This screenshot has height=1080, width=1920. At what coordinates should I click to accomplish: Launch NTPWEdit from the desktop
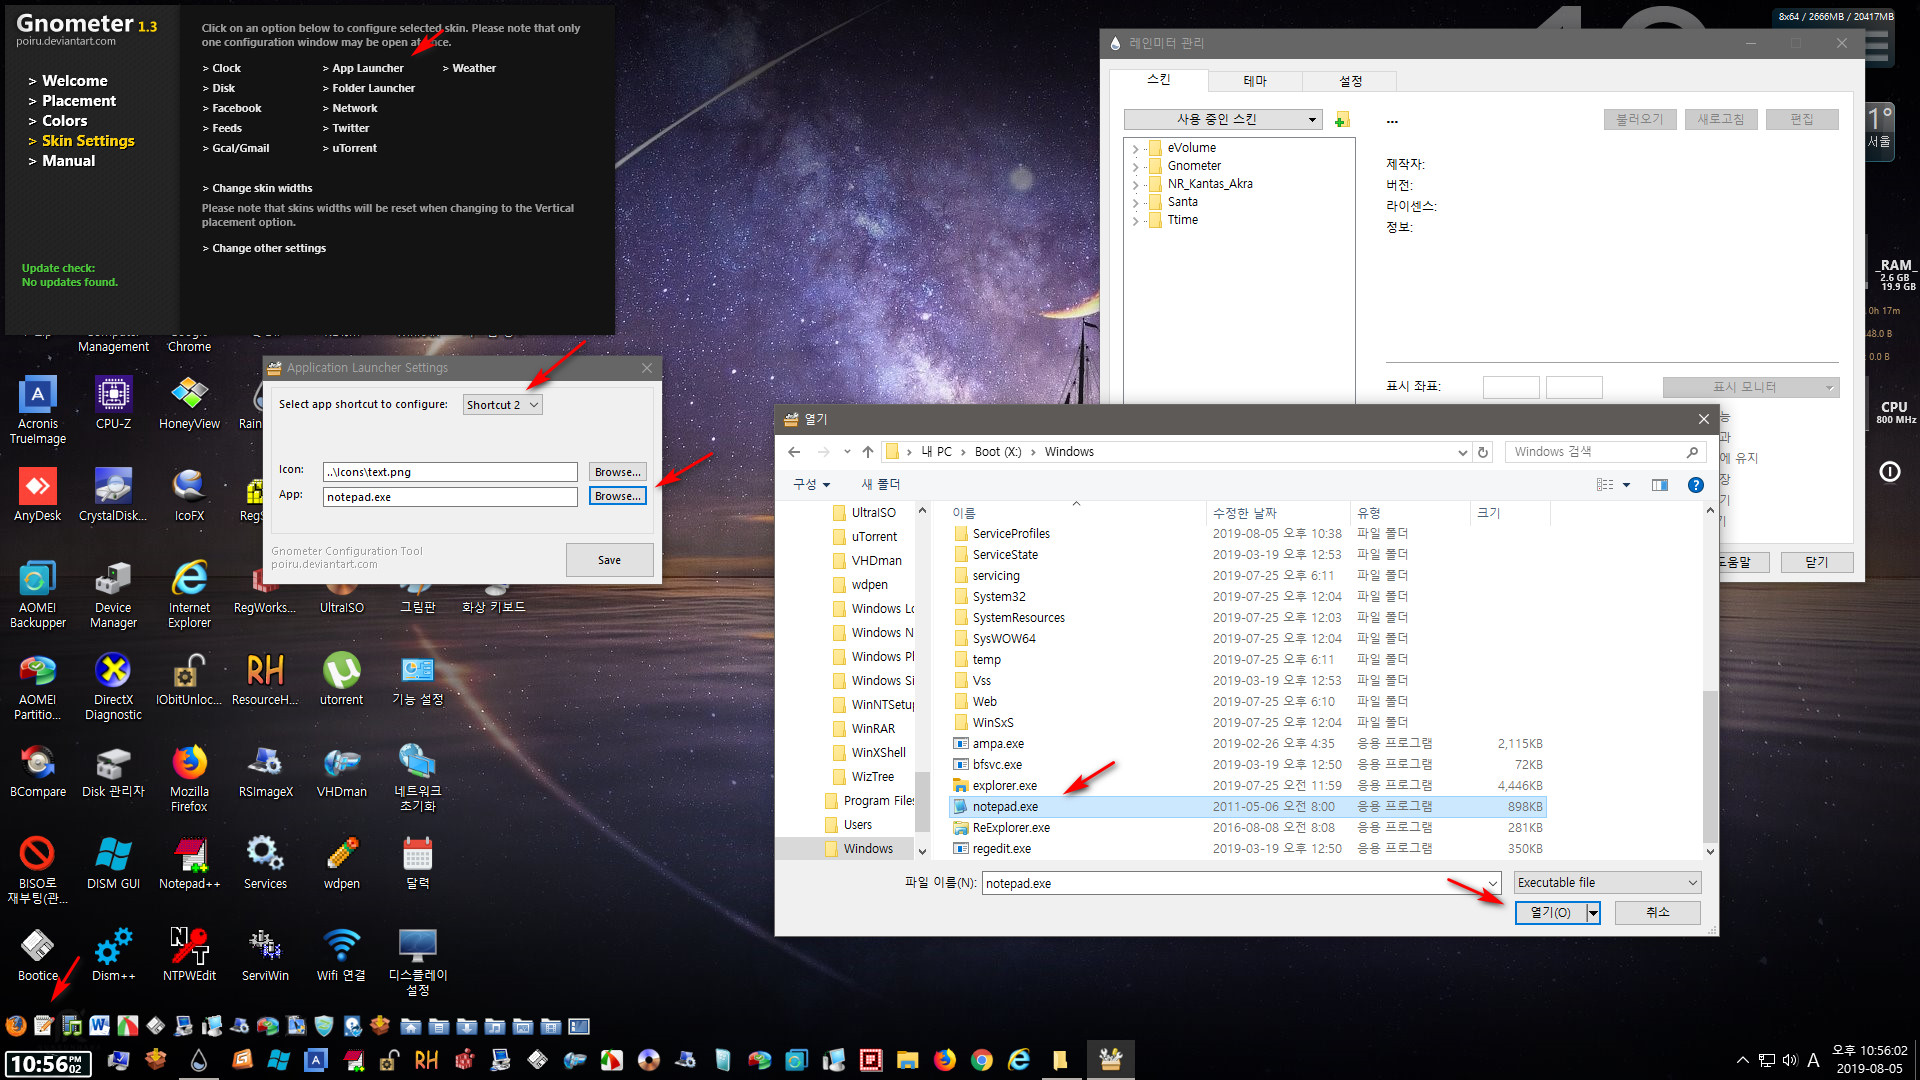189,955
